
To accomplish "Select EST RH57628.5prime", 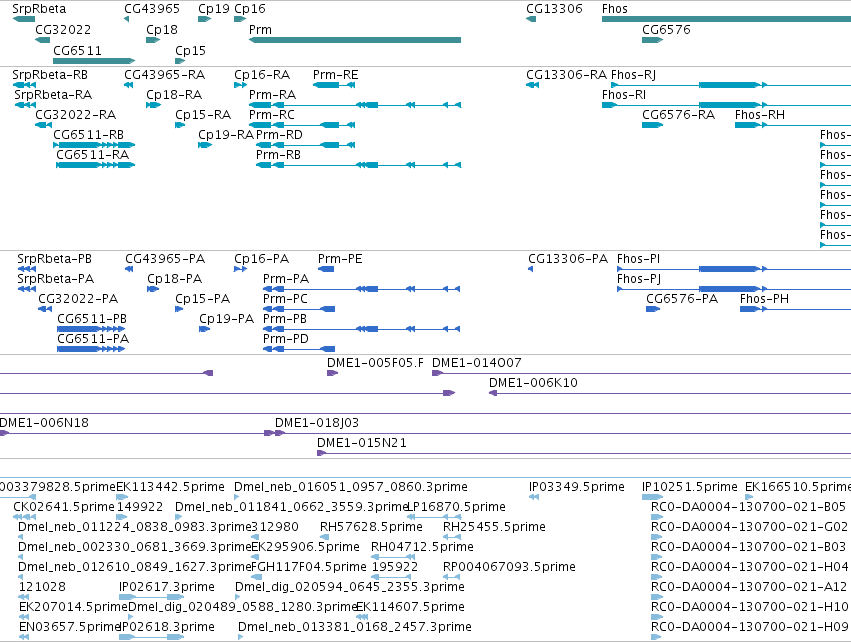I will click(371, 527).
